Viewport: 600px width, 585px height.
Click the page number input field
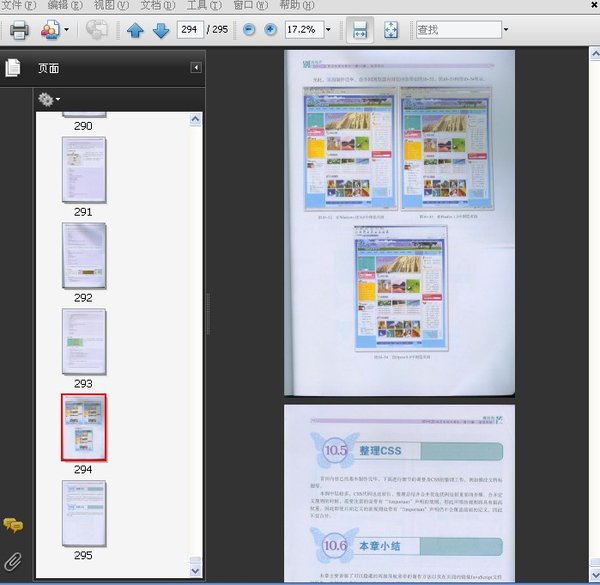click(x=189, y=30)
